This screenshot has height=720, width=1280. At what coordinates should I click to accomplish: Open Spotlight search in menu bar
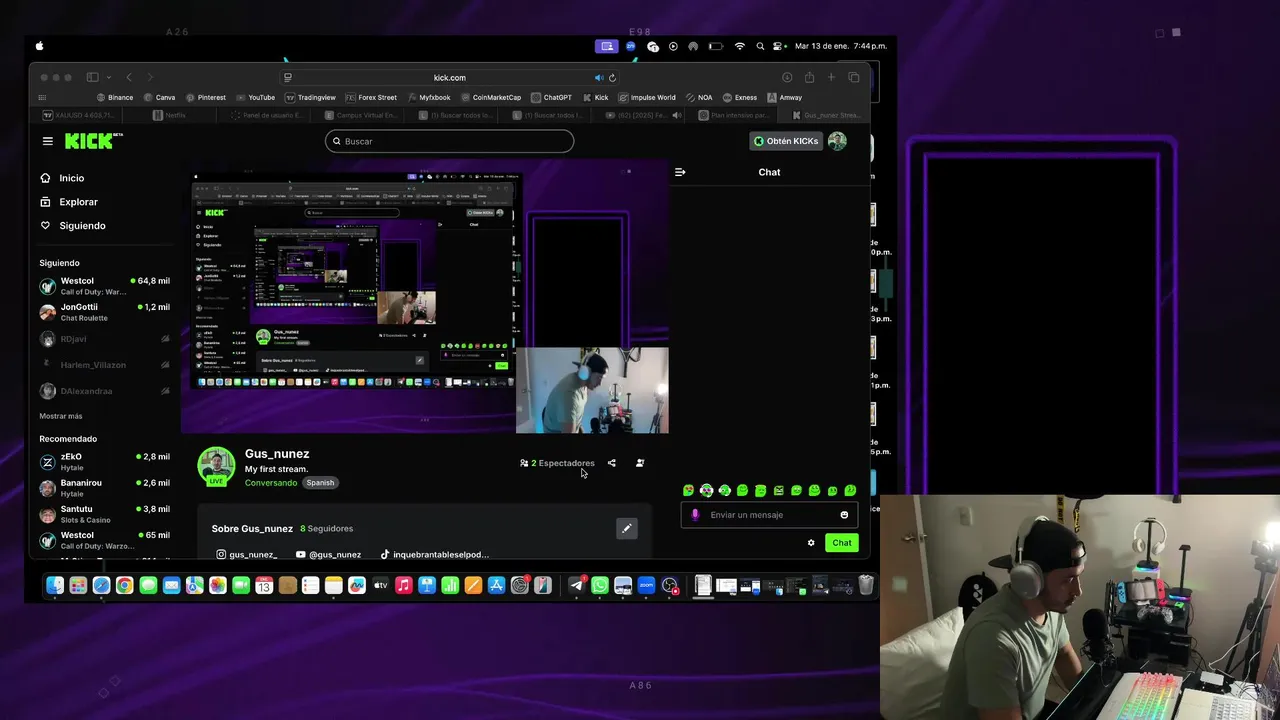point(760,46)
